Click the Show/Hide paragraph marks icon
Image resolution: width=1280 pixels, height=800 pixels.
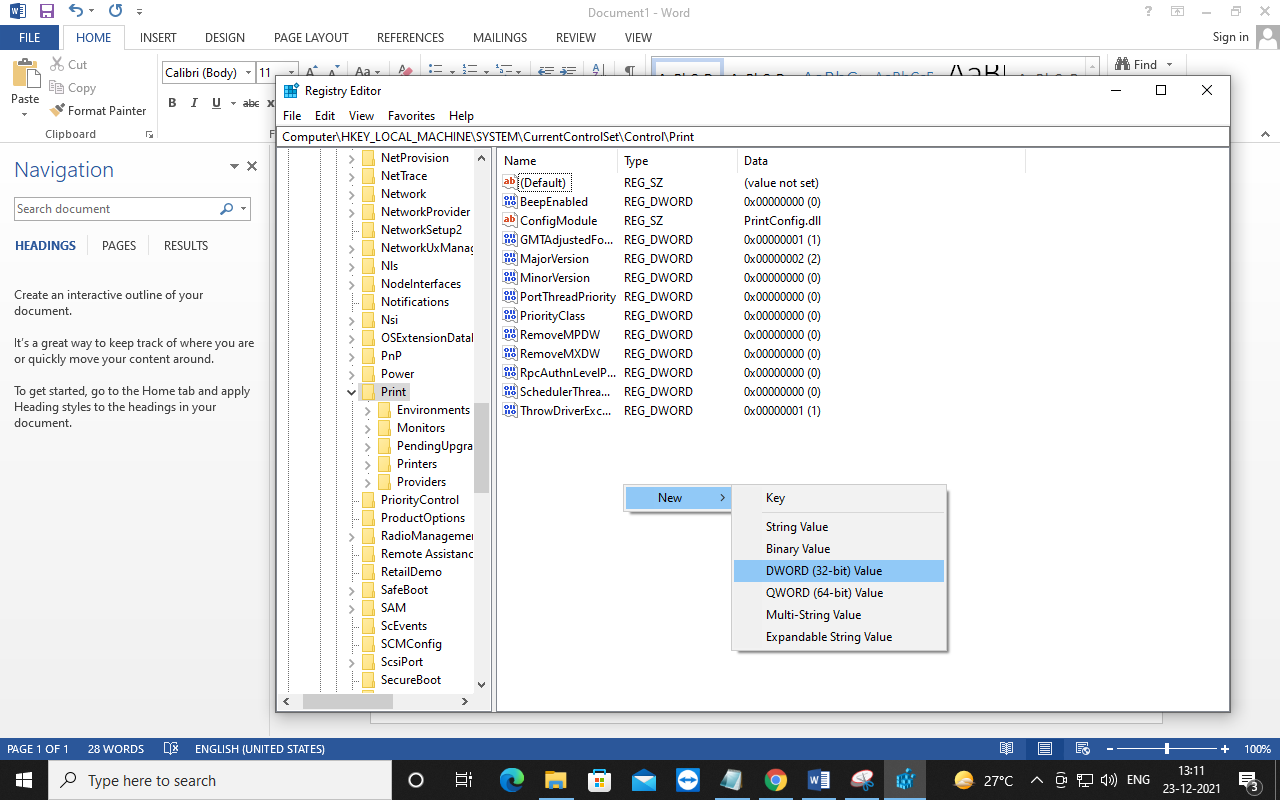tap(629, 72)
